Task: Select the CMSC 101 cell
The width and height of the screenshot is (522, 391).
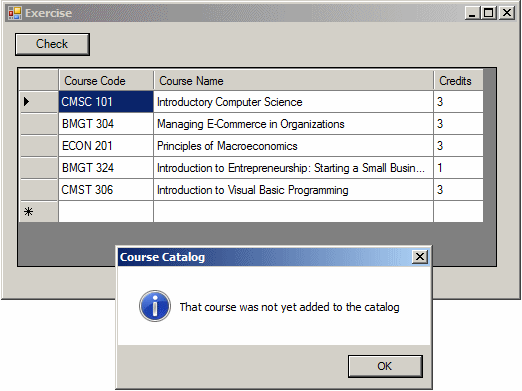Action: pos(106,102)
